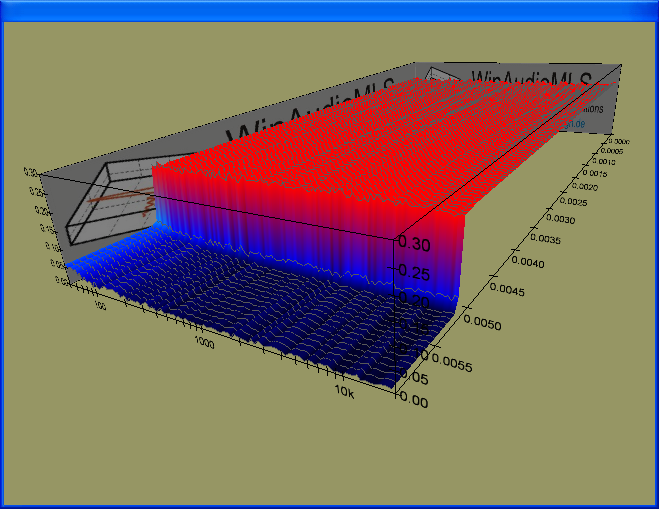Click the large 0.30 amplitude axis label
The image size is (659, 509).
415,243
